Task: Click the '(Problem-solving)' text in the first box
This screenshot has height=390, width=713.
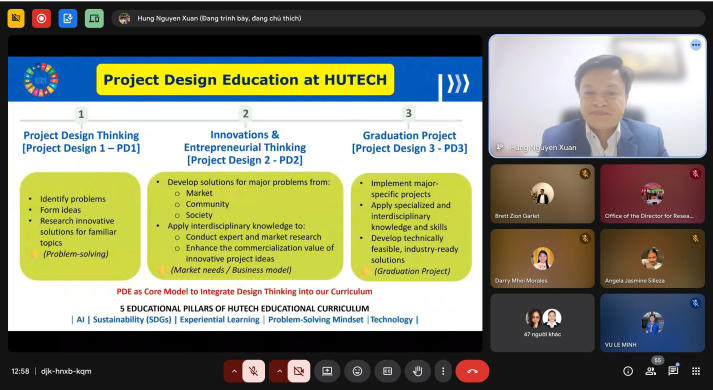Action: pyautogui.click(x=76, y=254)
